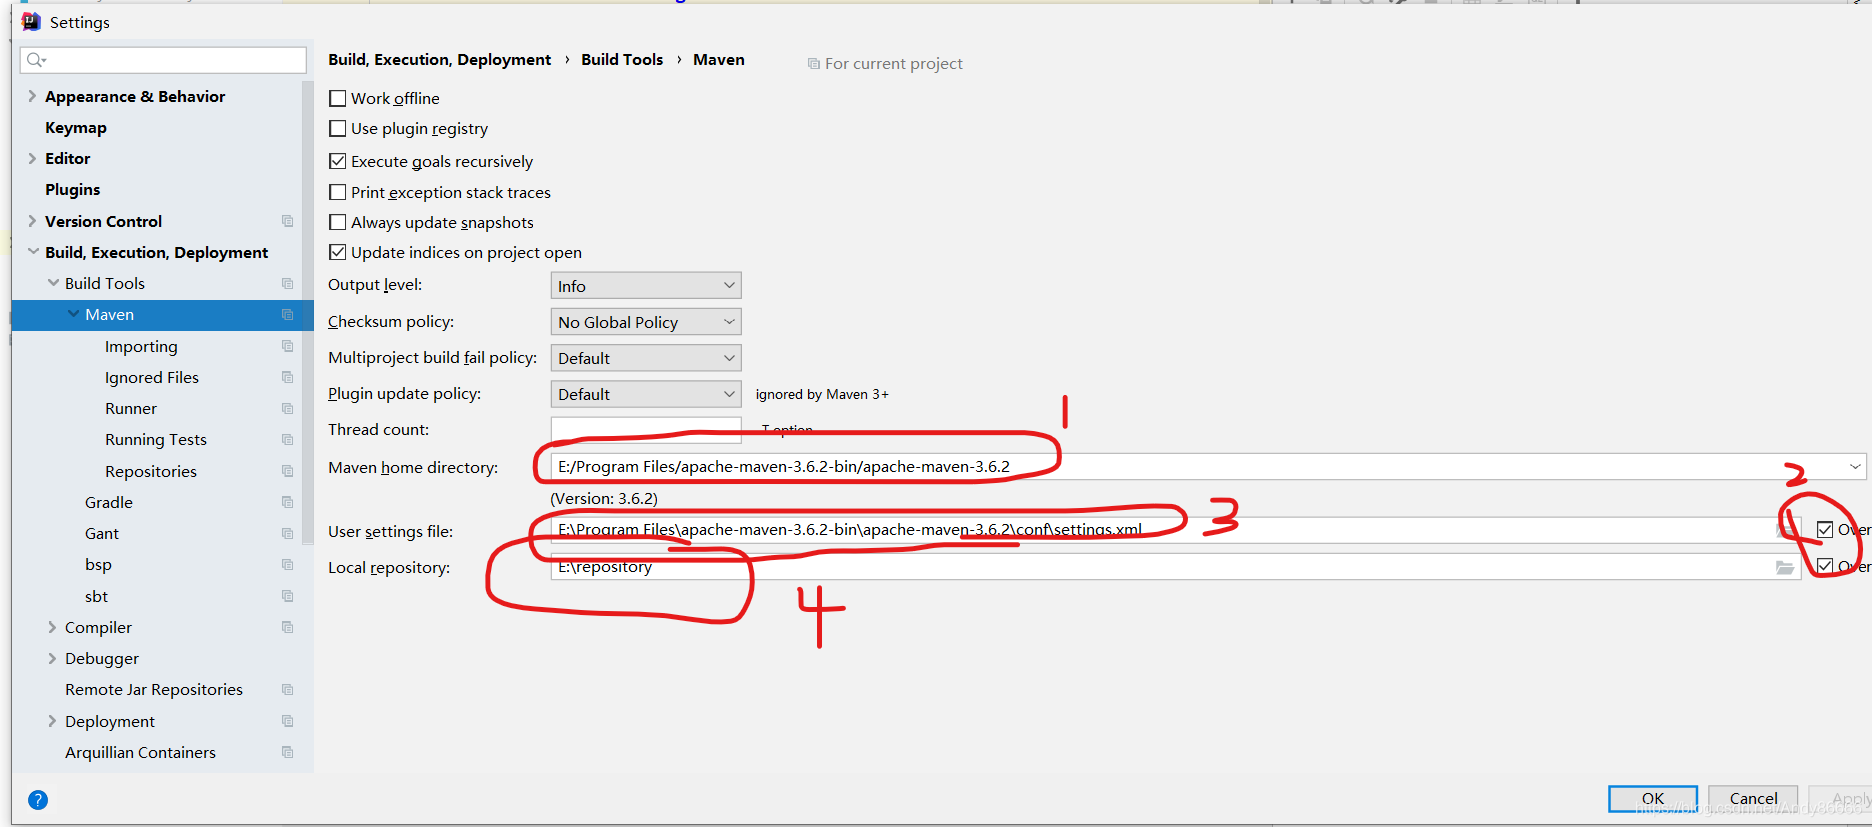The image size is (1872, 827).
Task: Uncheck Execute goals recursively
Action: click(x=338, y=161)
